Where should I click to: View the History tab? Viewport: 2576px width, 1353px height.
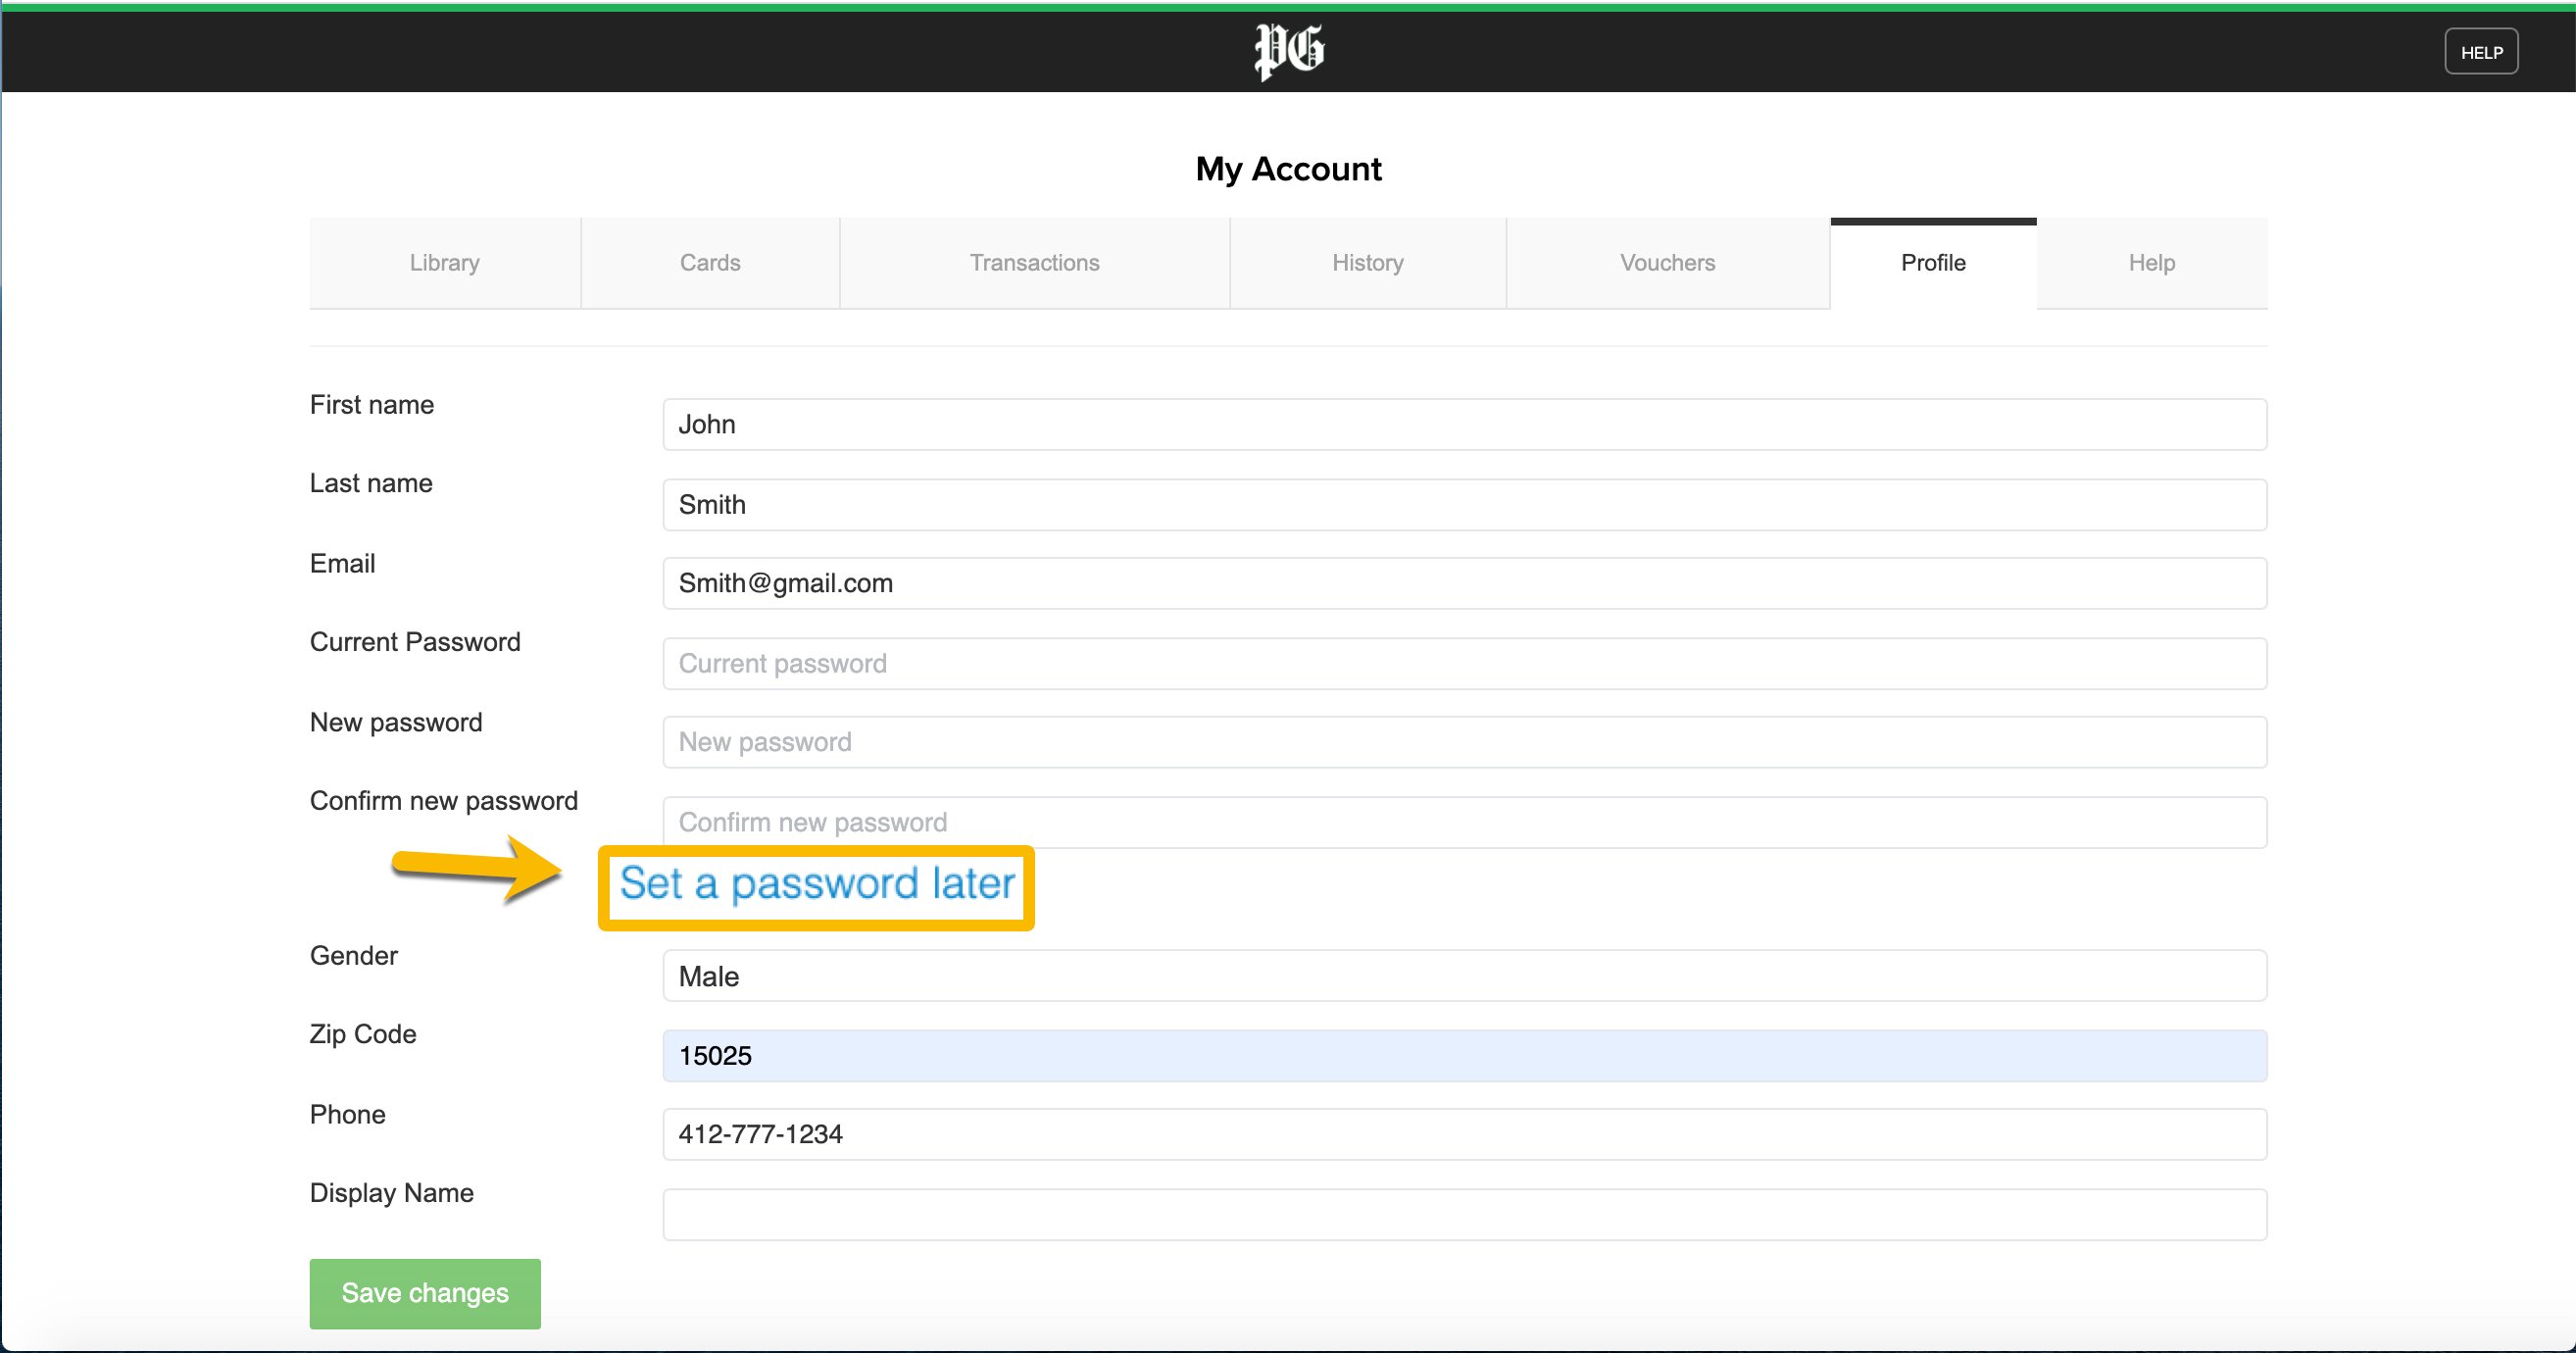coord(1367,263)
